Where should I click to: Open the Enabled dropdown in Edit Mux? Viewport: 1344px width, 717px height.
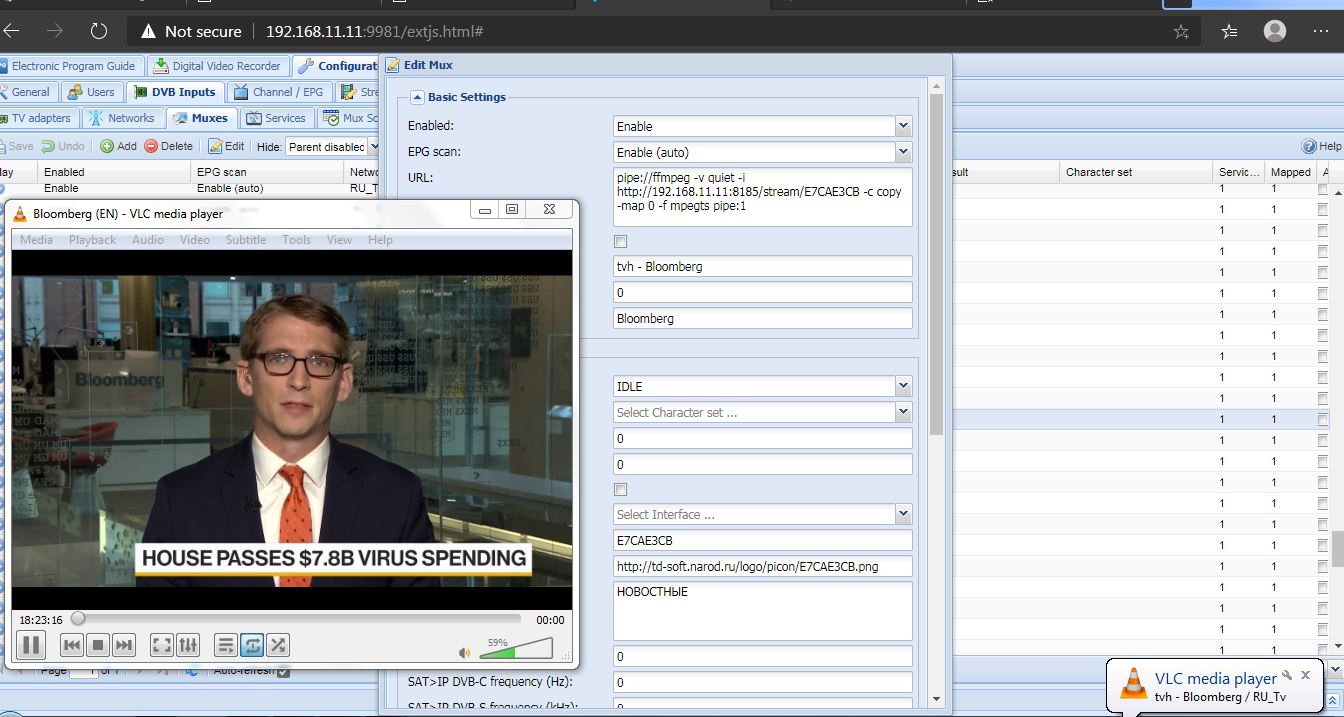pos(903,126)
